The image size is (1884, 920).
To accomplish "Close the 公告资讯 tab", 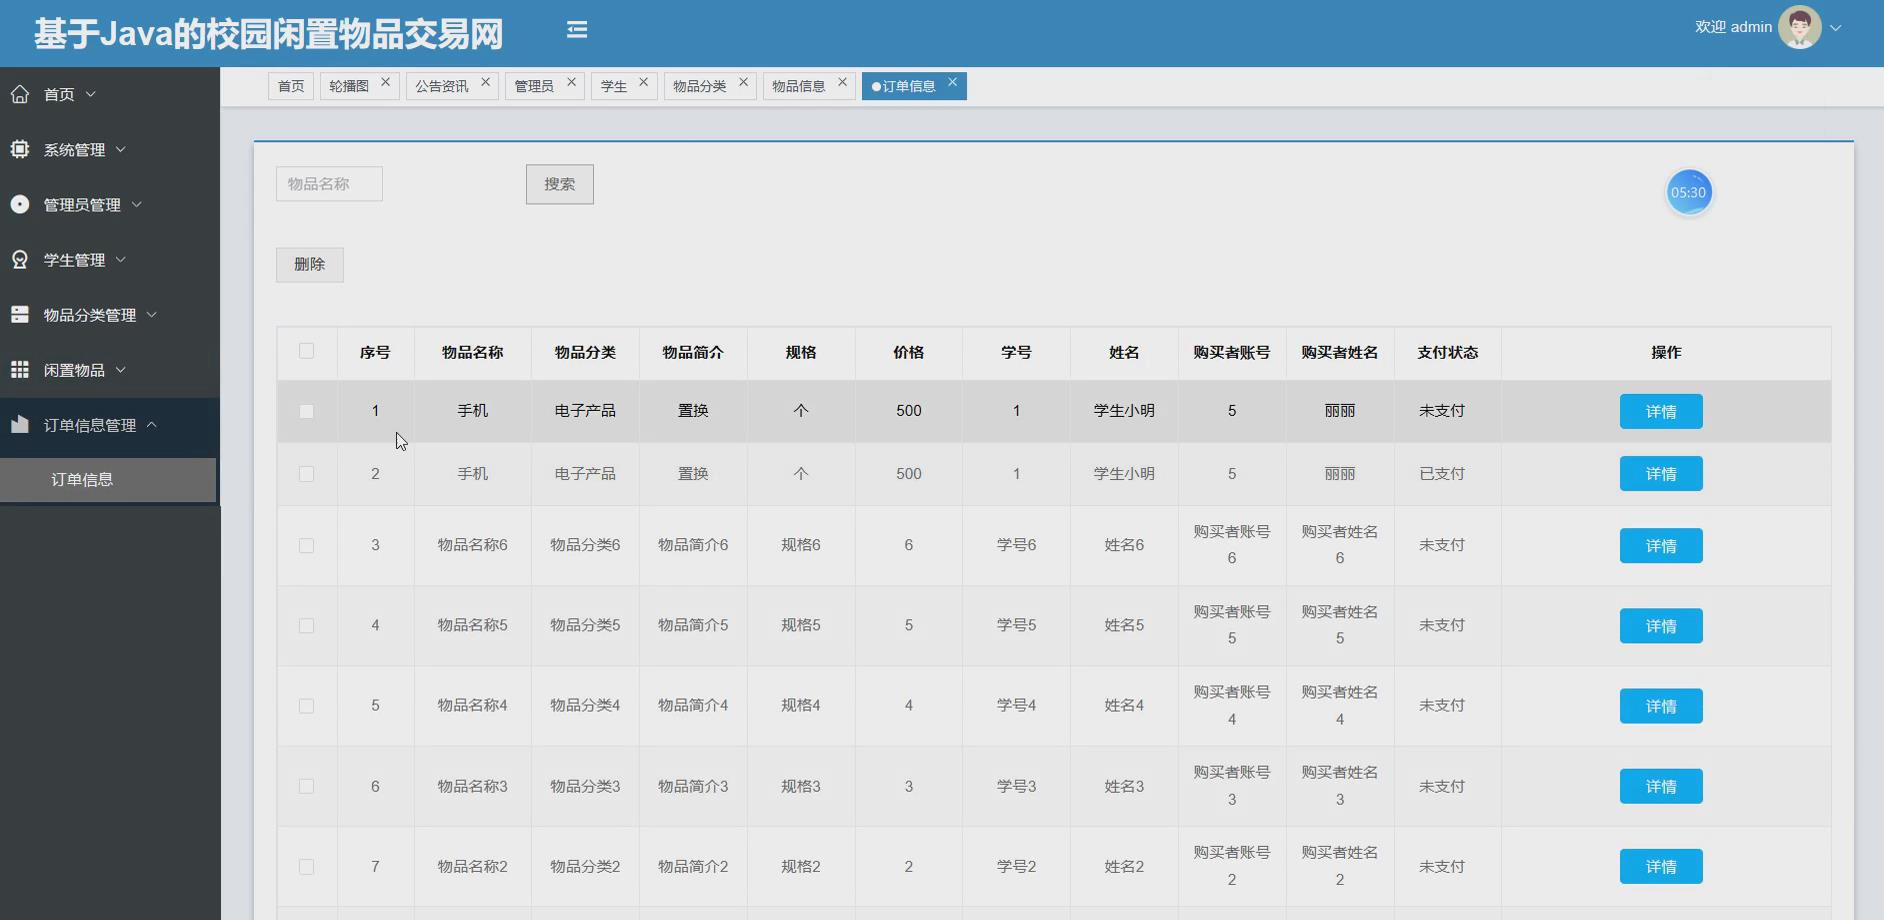I will click(x=485, y=82).
